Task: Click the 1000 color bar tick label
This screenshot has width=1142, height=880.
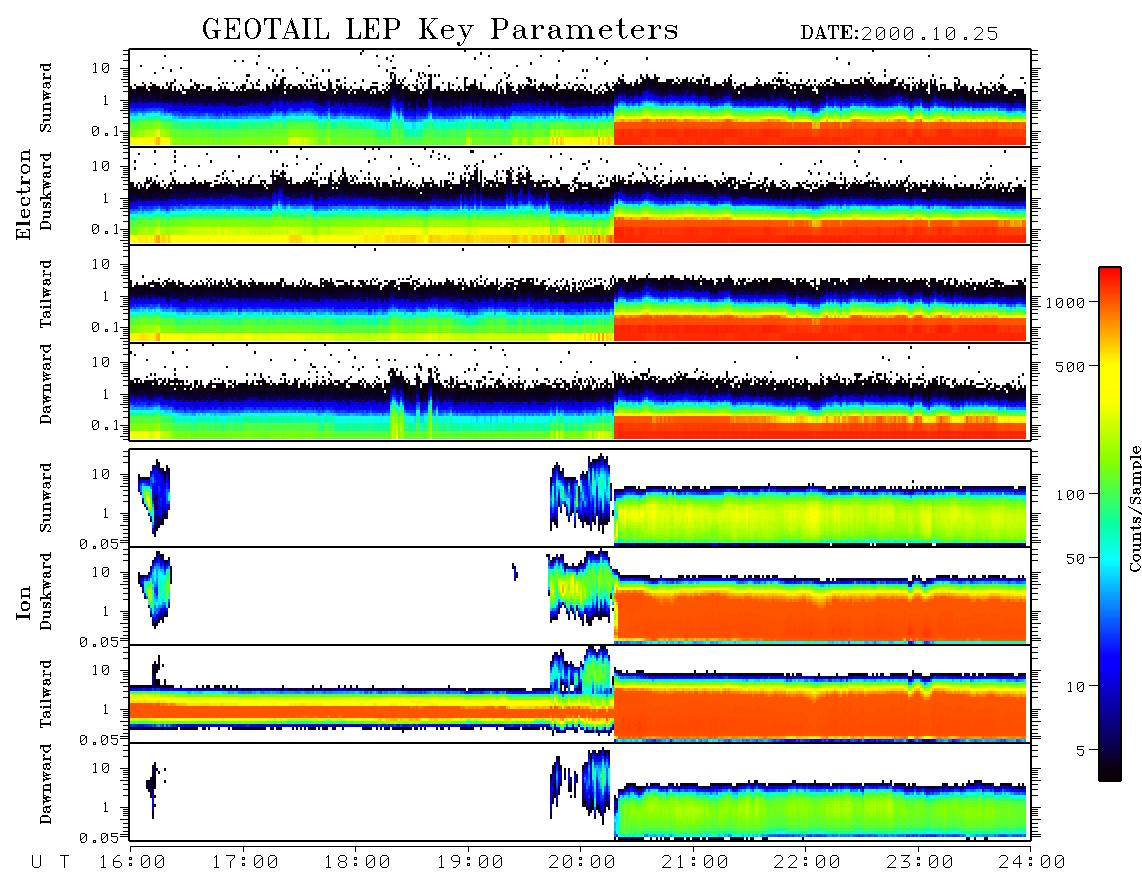Action: 1065,302
